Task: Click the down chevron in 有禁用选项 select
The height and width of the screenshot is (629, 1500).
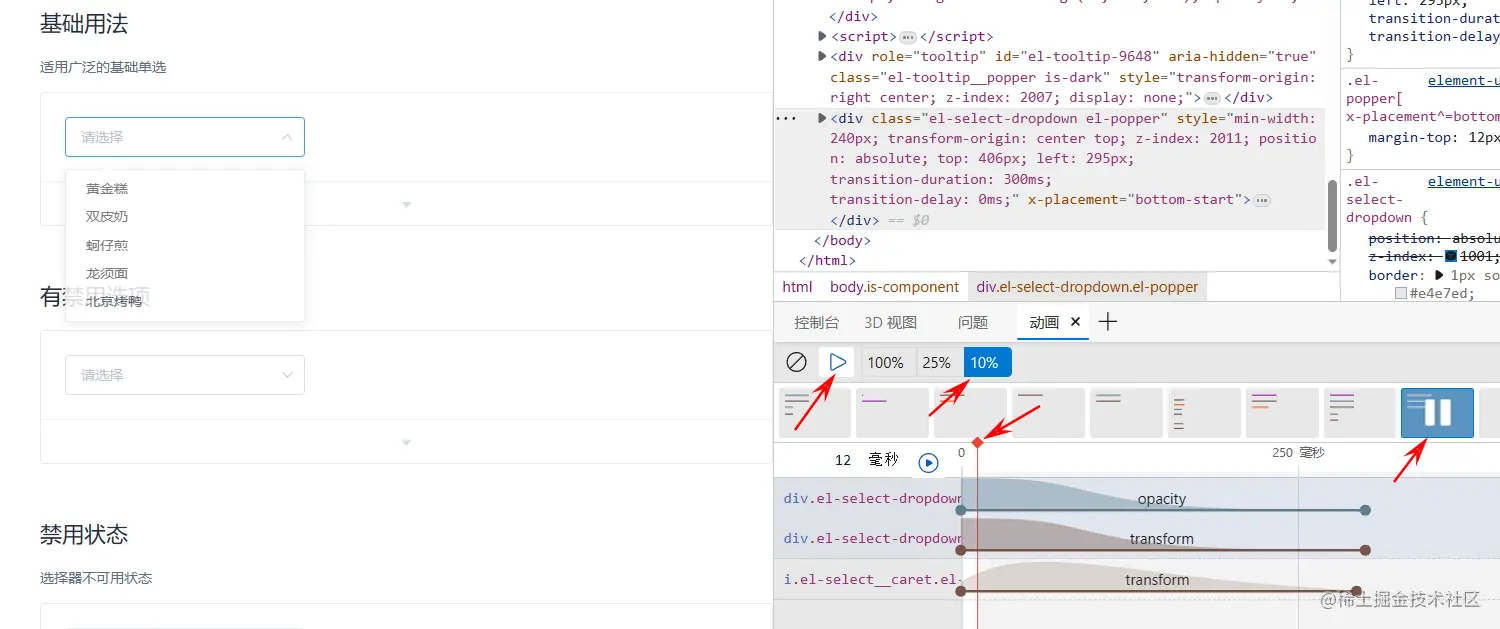Action: tap(287, 375)
